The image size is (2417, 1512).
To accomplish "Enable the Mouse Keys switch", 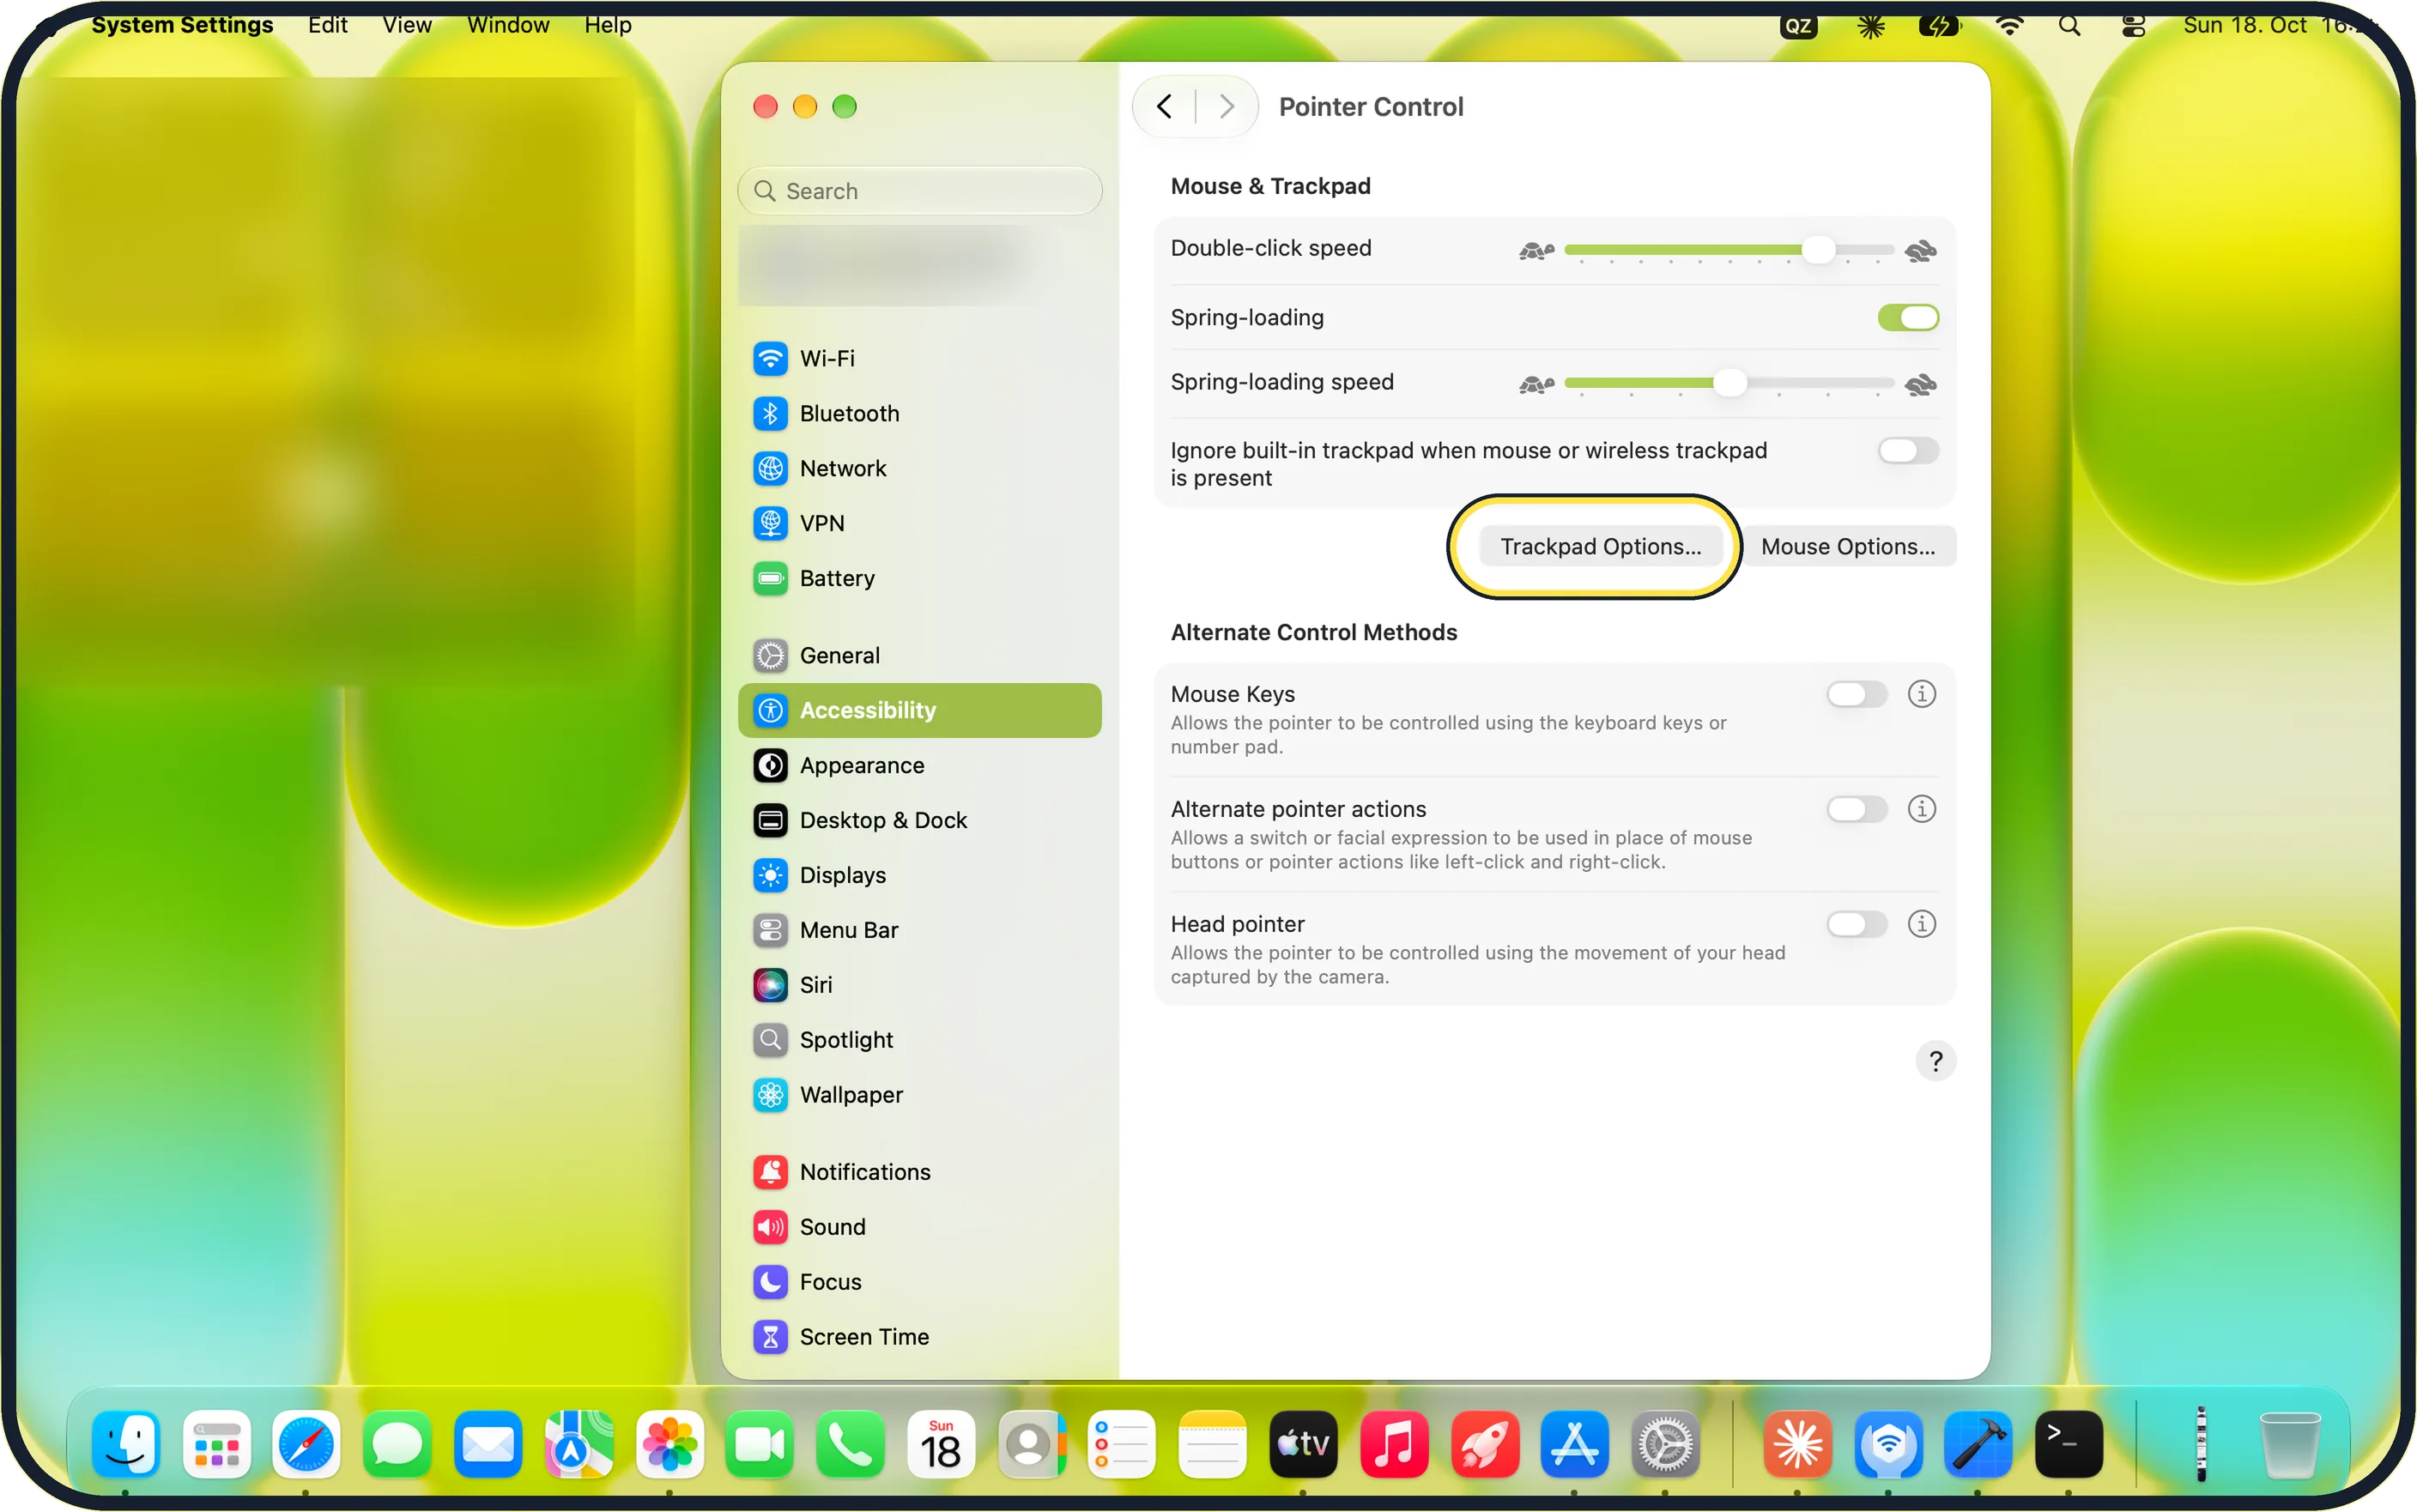I will [1857, 694].
